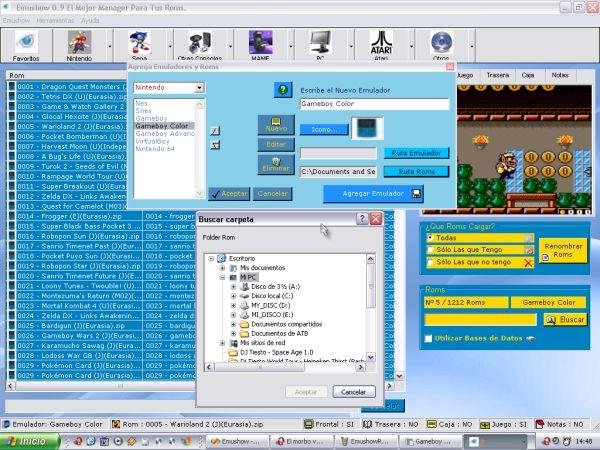
Task: Click the Gameboy Color icon preview thumbnail
Action: (x=367, y=128)
